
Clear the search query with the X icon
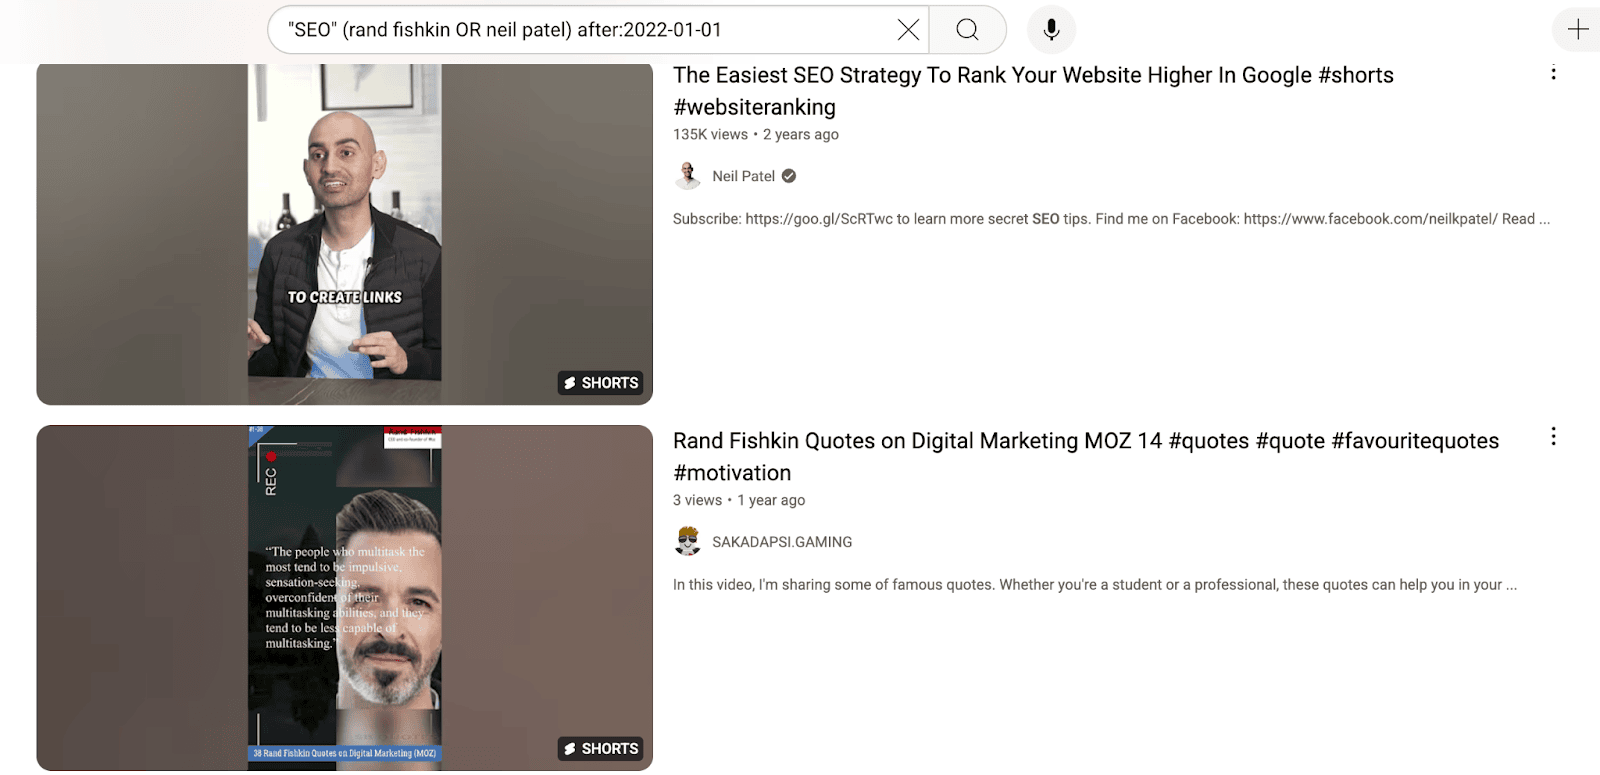click(908, 30)
